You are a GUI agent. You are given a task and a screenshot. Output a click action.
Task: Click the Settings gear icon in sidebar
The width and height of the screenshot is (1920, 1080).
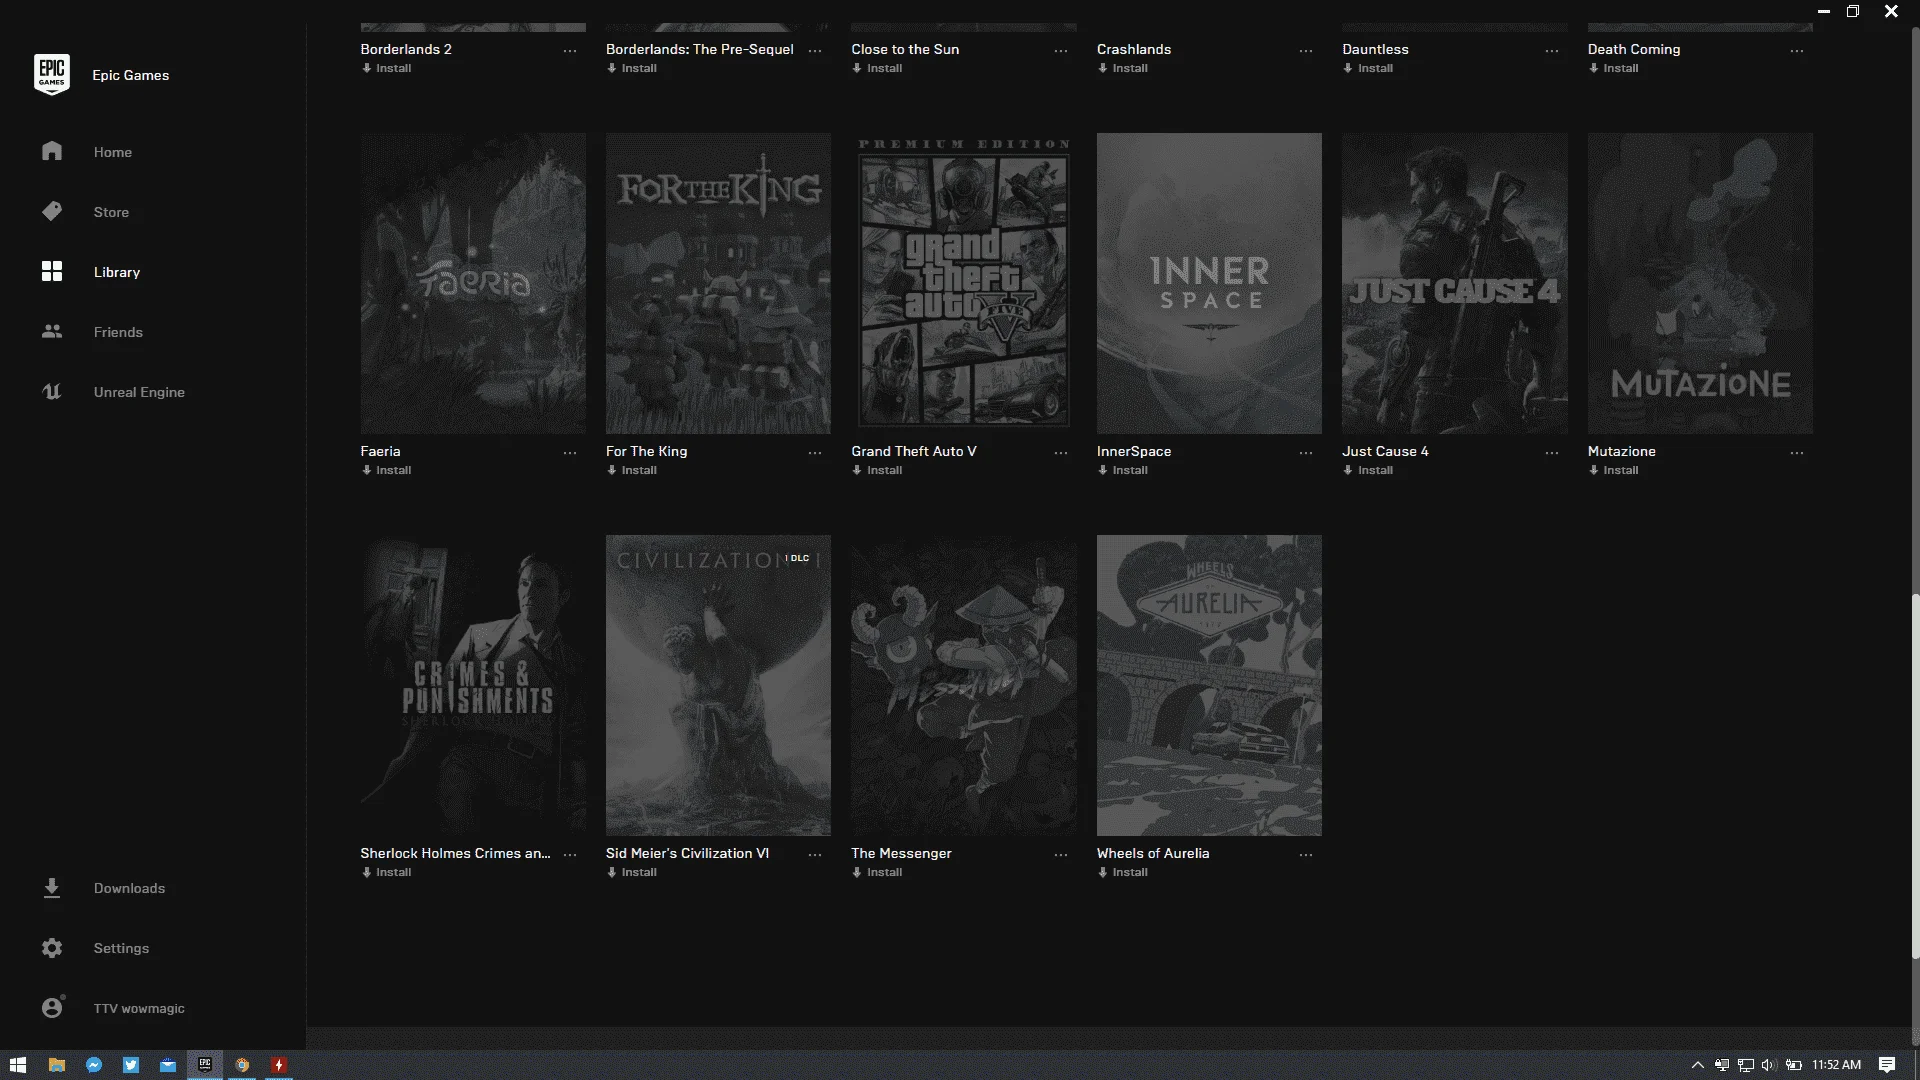click(52, 948)
